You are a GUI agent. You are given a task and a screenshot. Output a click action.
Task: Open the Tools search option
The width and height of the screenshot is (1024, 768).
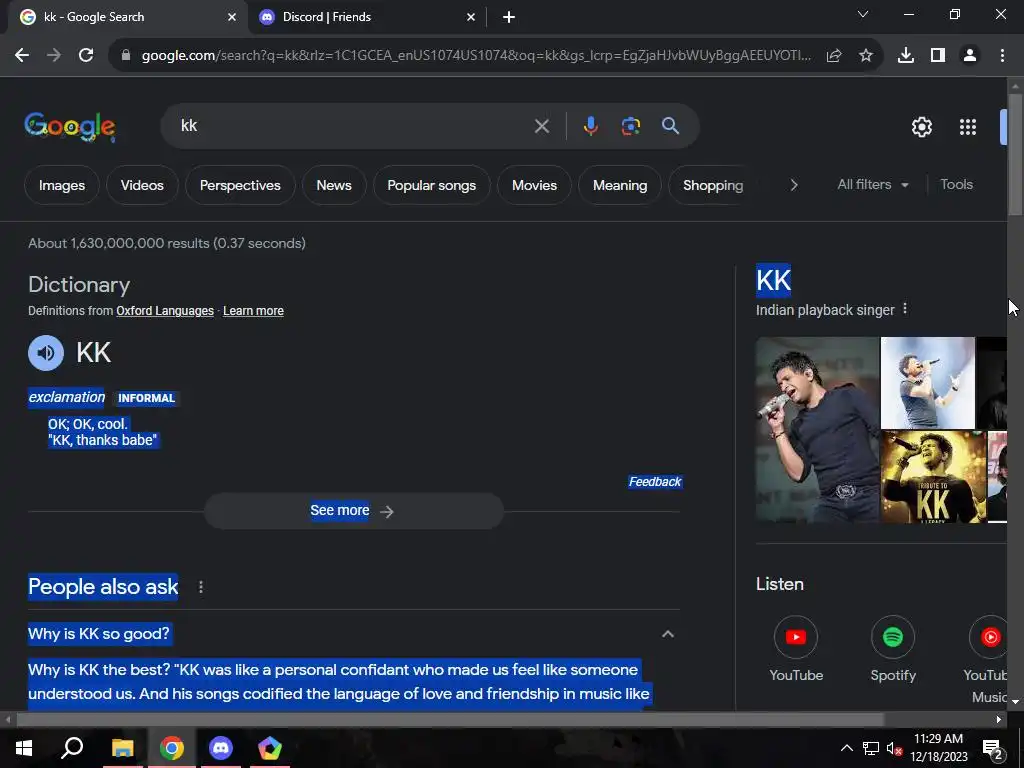coord(956,185)
